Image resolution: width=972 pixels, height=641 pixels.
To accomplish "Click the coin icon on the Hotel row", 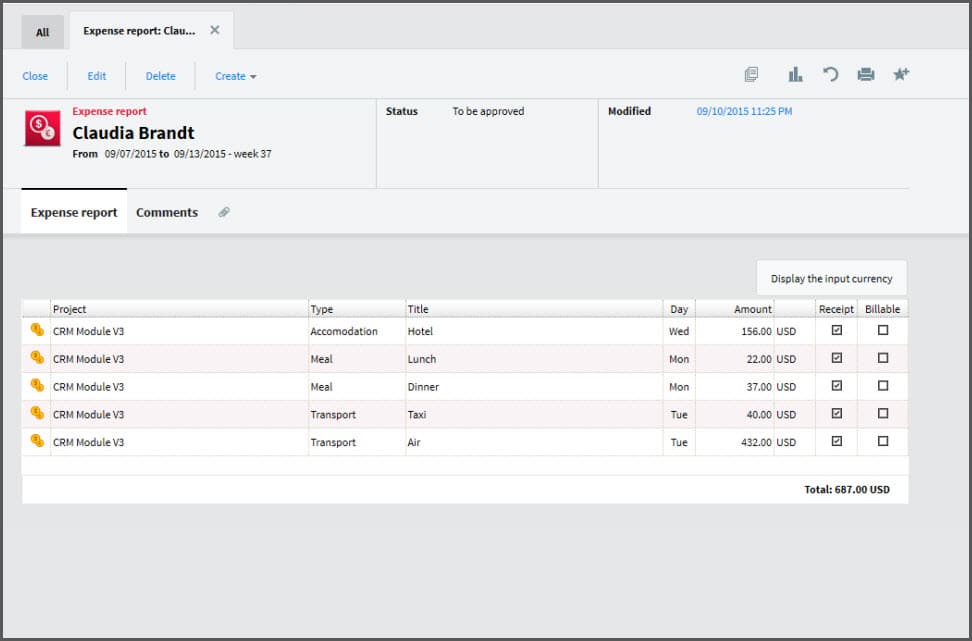I will tap(37, 330).
